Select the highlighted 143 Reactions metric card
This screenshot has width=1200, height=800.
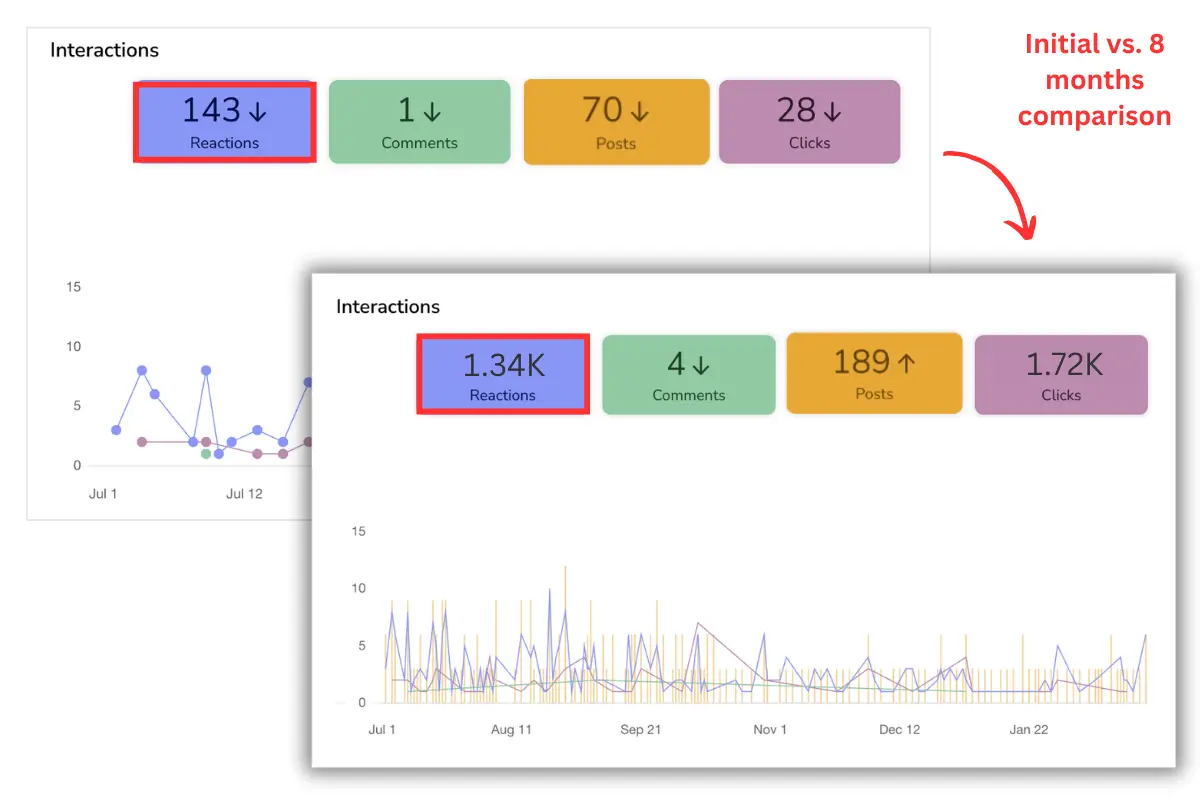pyautogui.click(x=224, y=120)
